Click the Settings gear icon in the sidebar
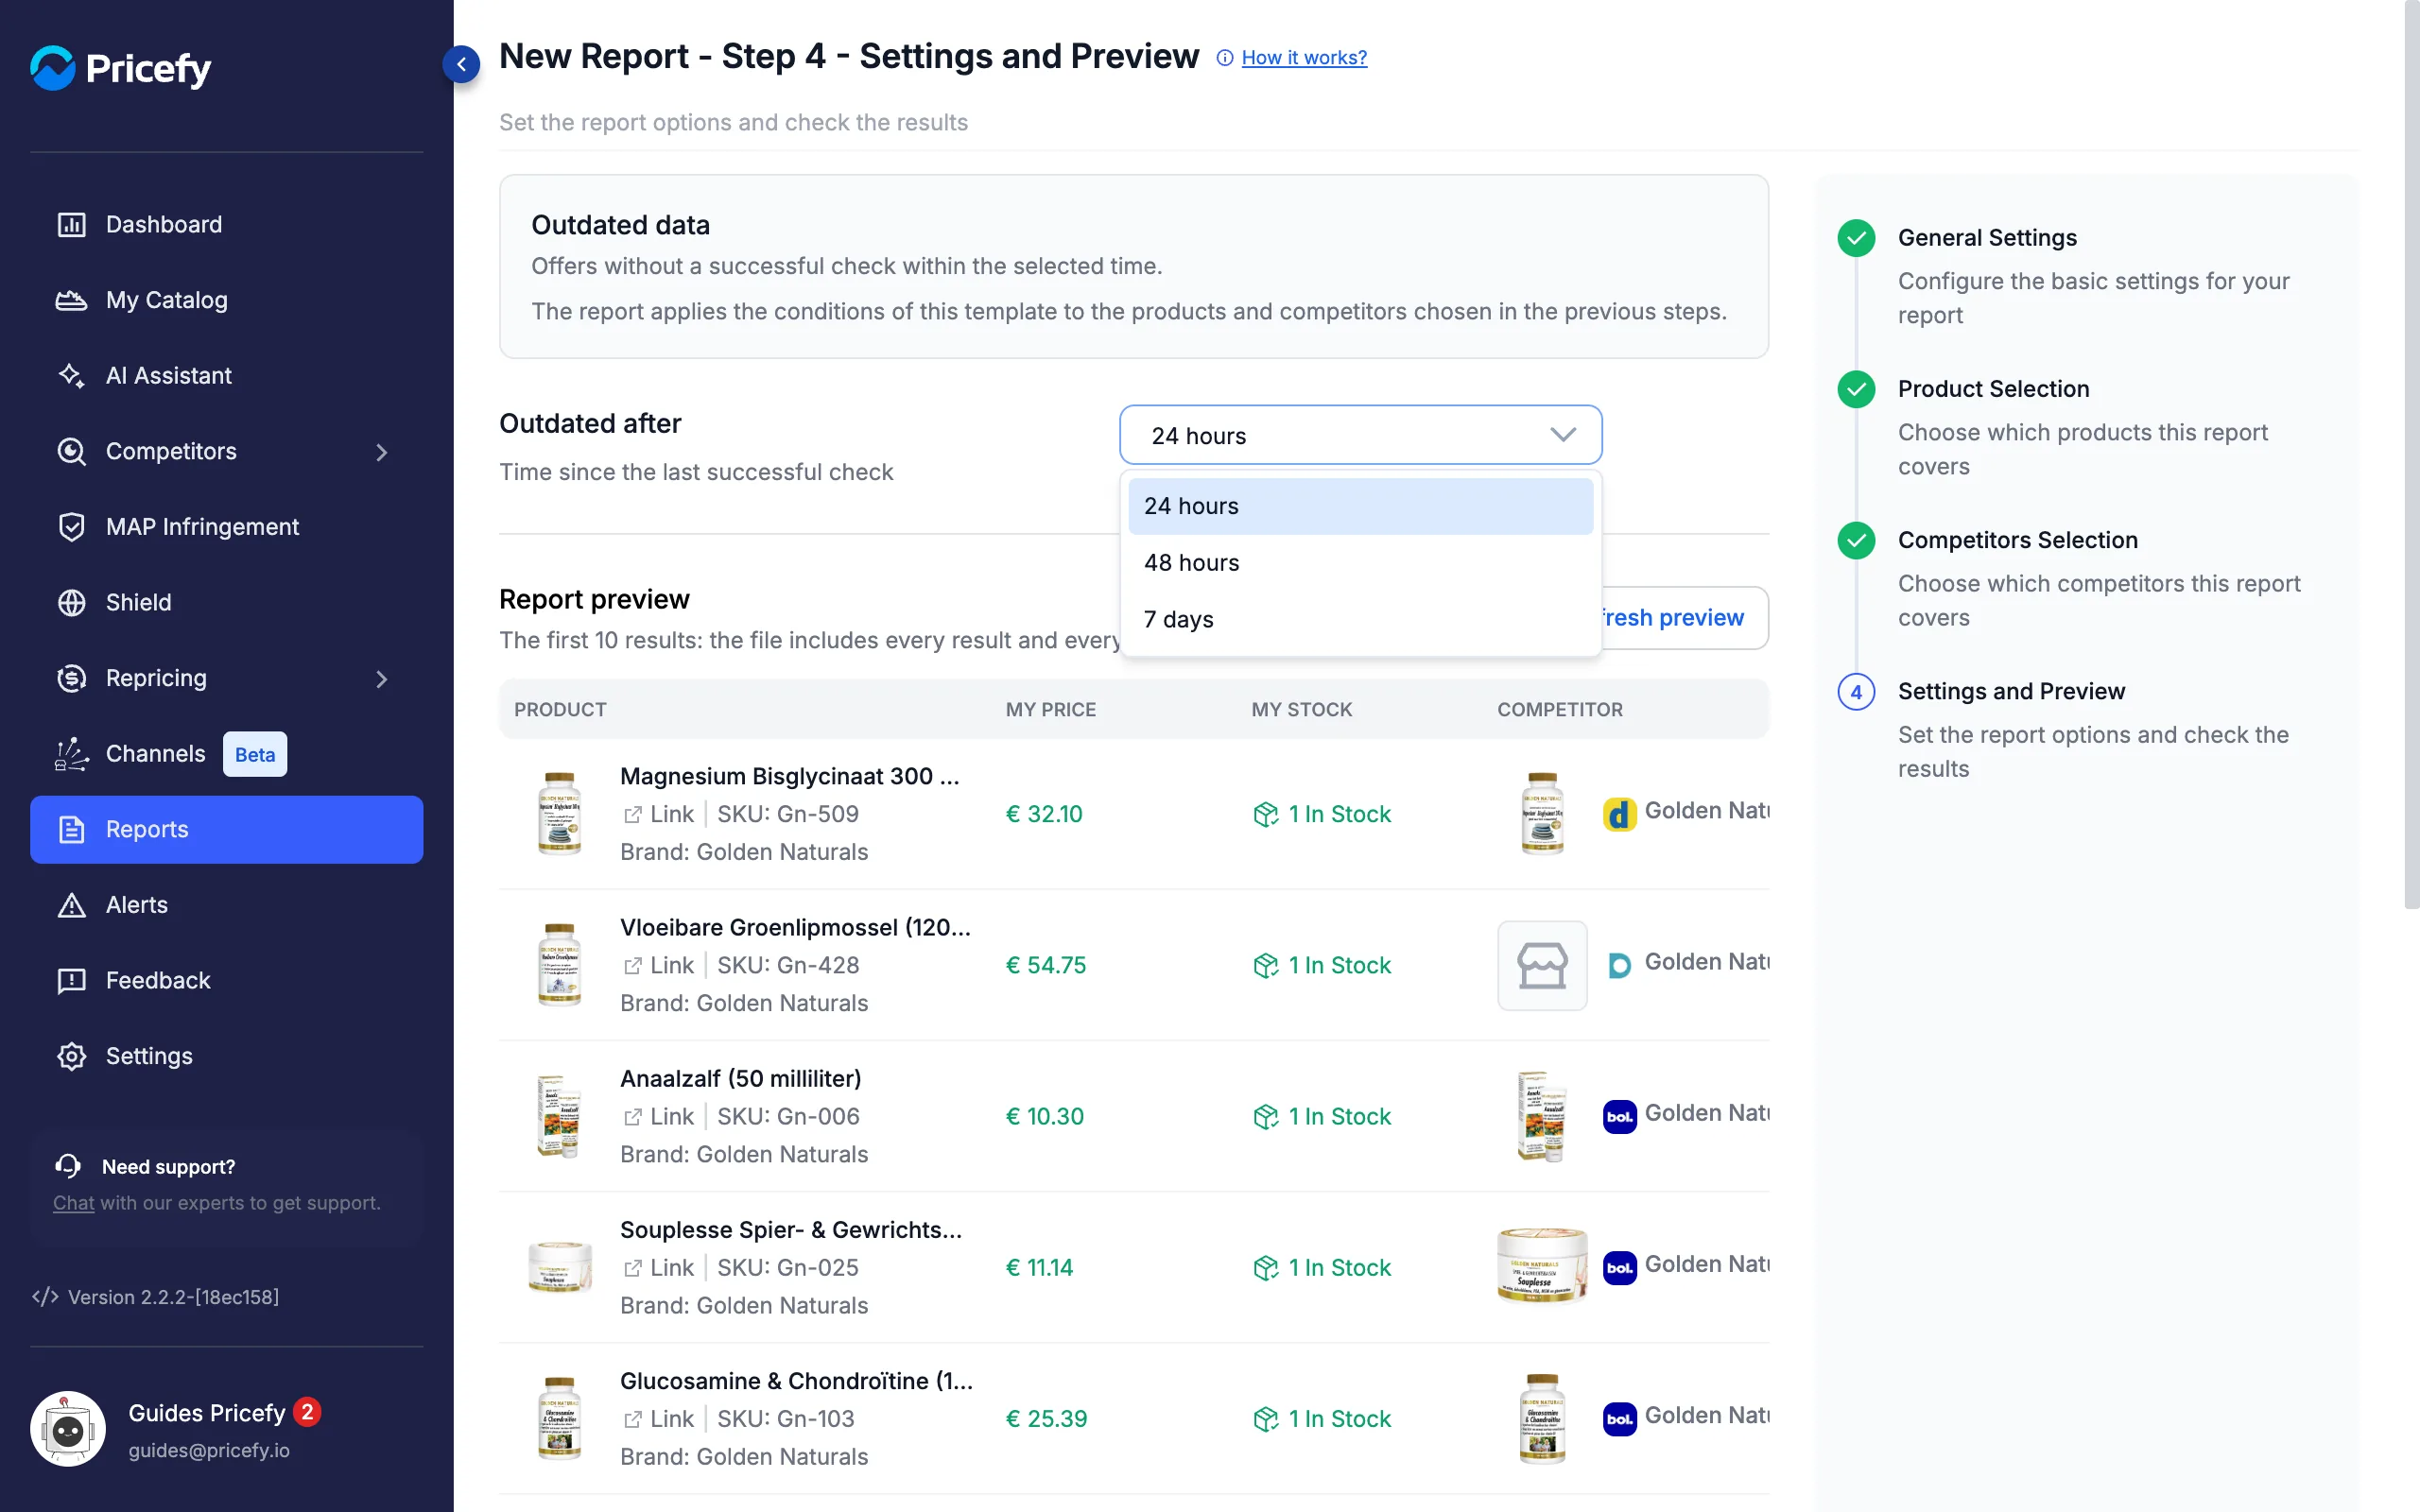 point(71,1056)
